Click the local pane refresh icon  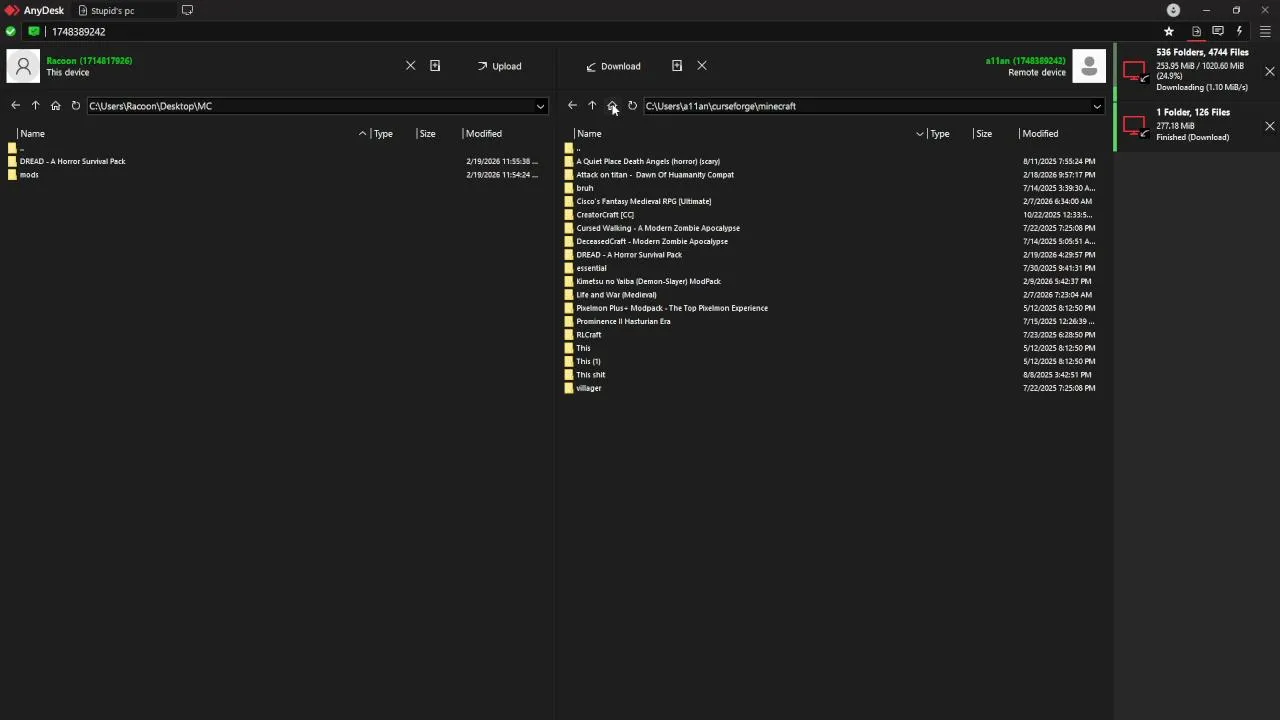[75, 106]
